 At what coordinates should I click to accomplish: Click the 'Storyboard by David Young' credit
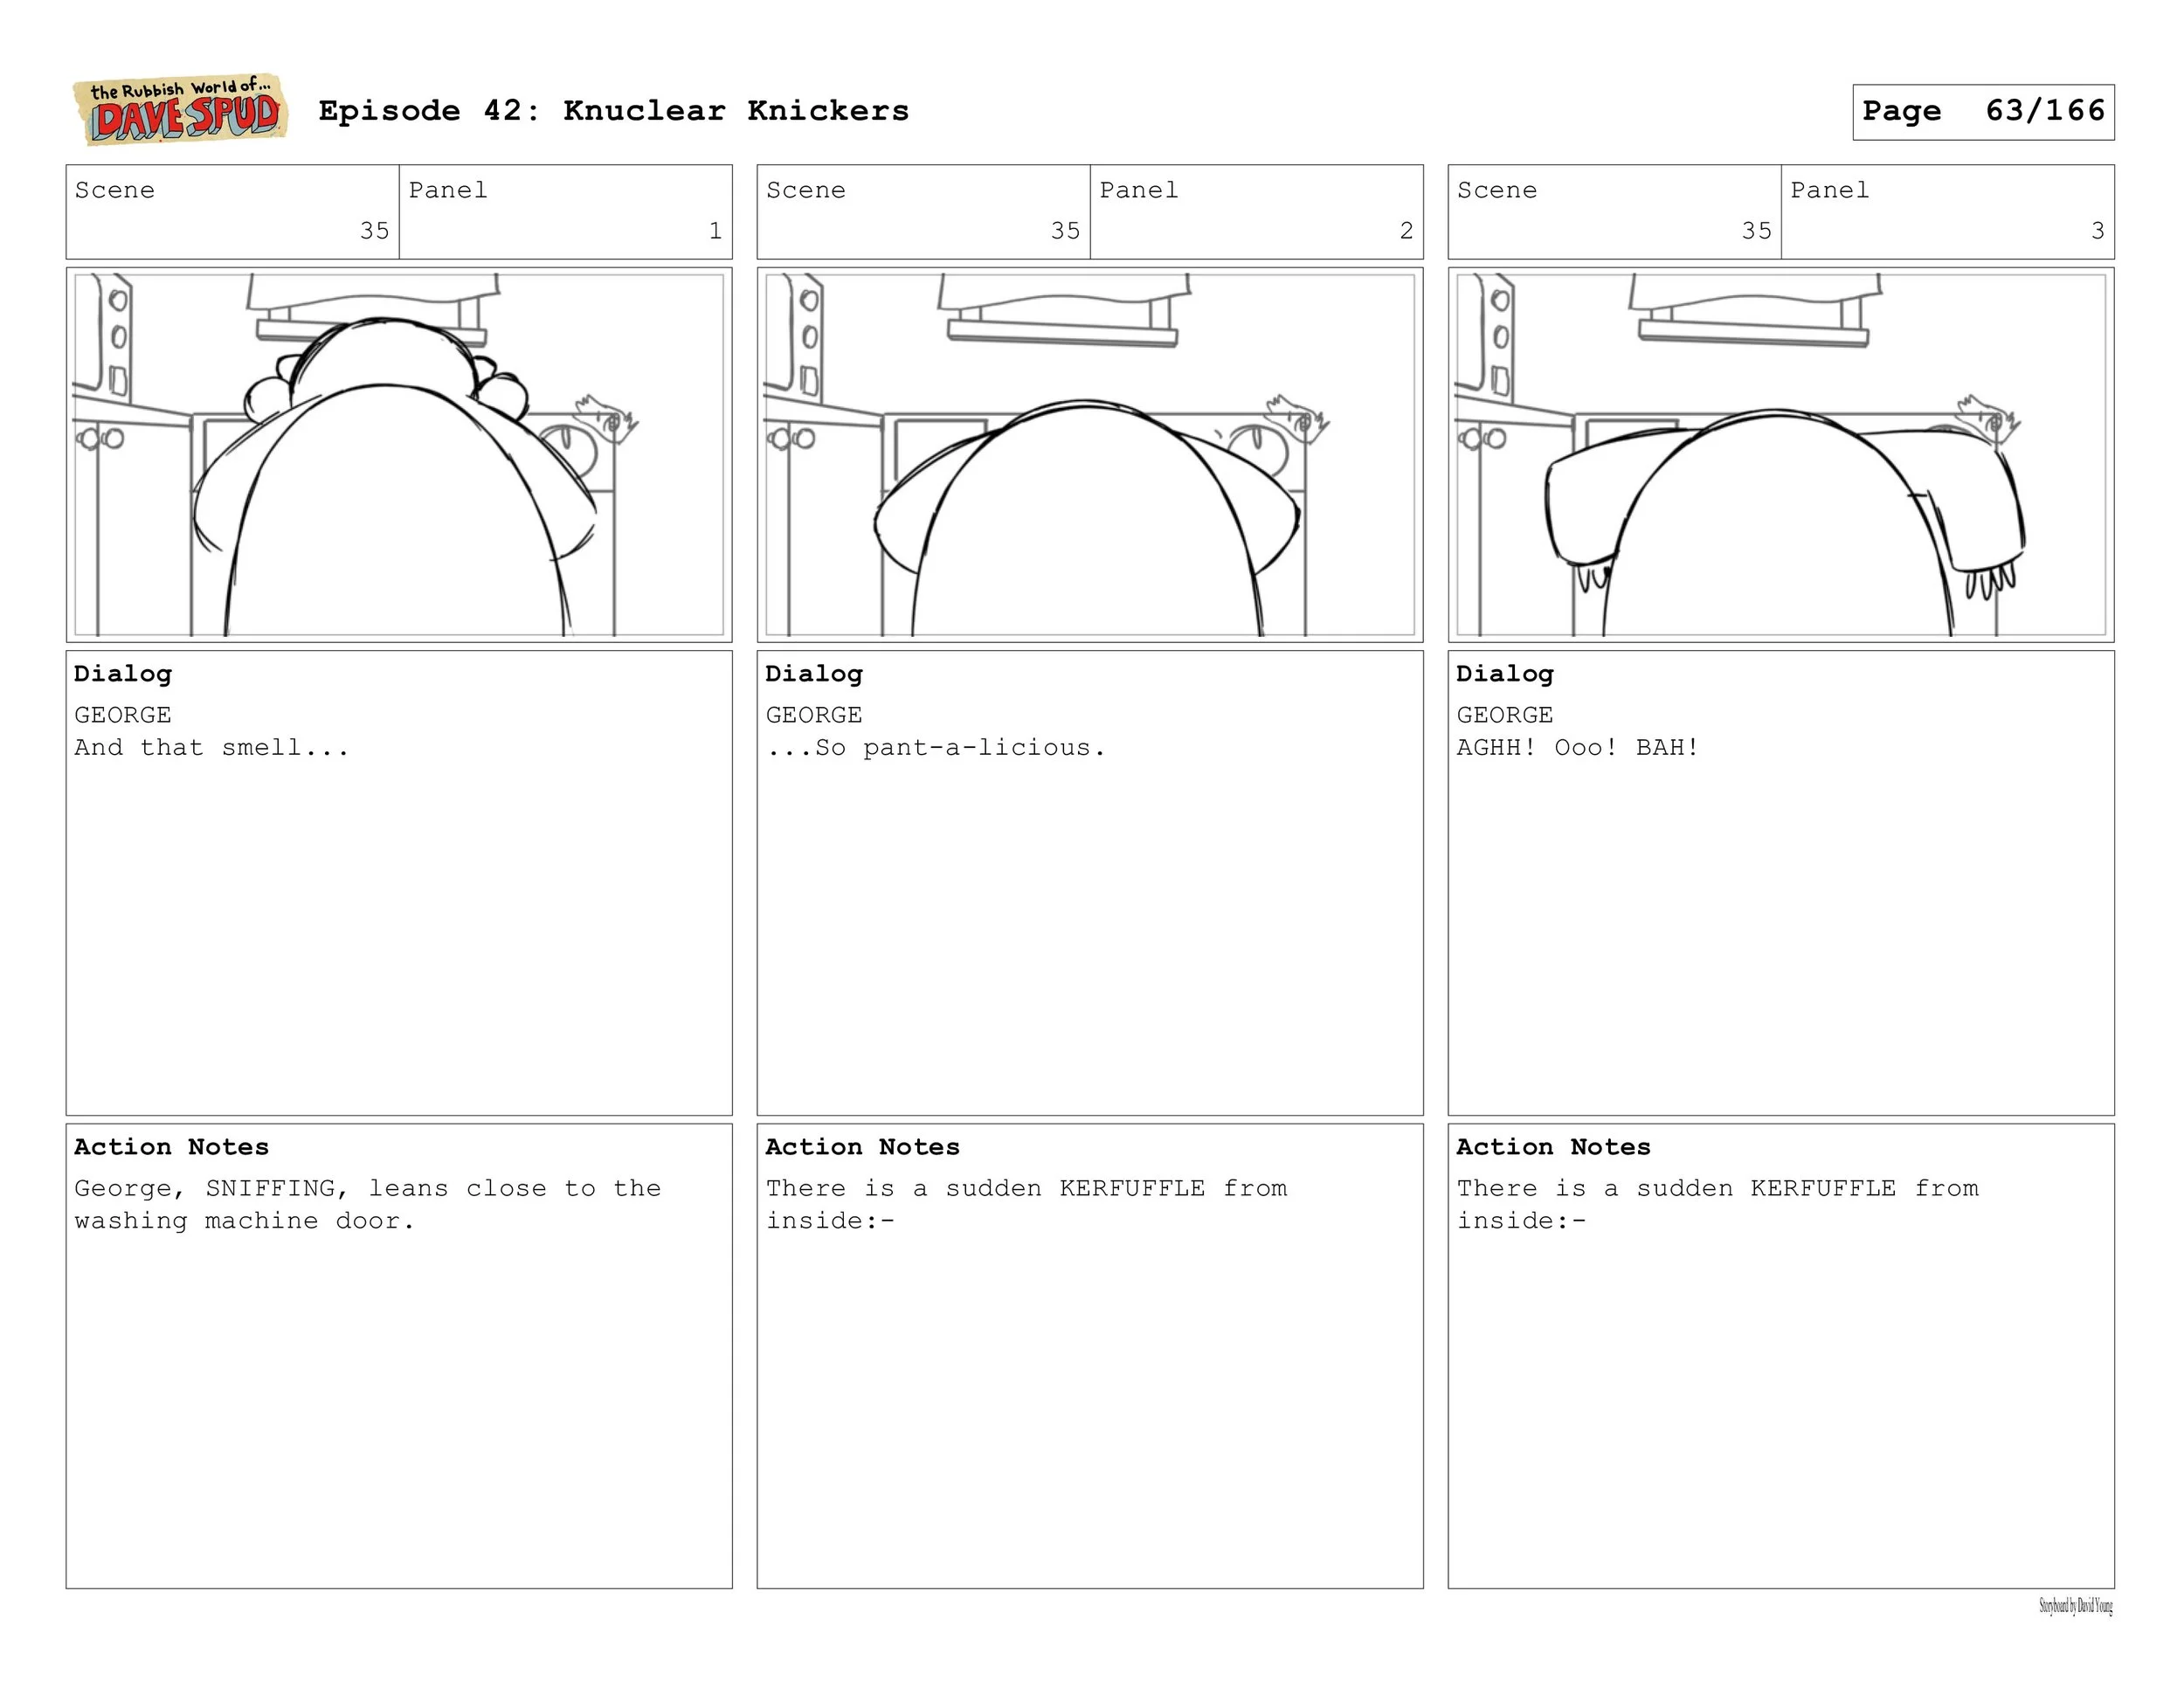click(2076, 1607)
